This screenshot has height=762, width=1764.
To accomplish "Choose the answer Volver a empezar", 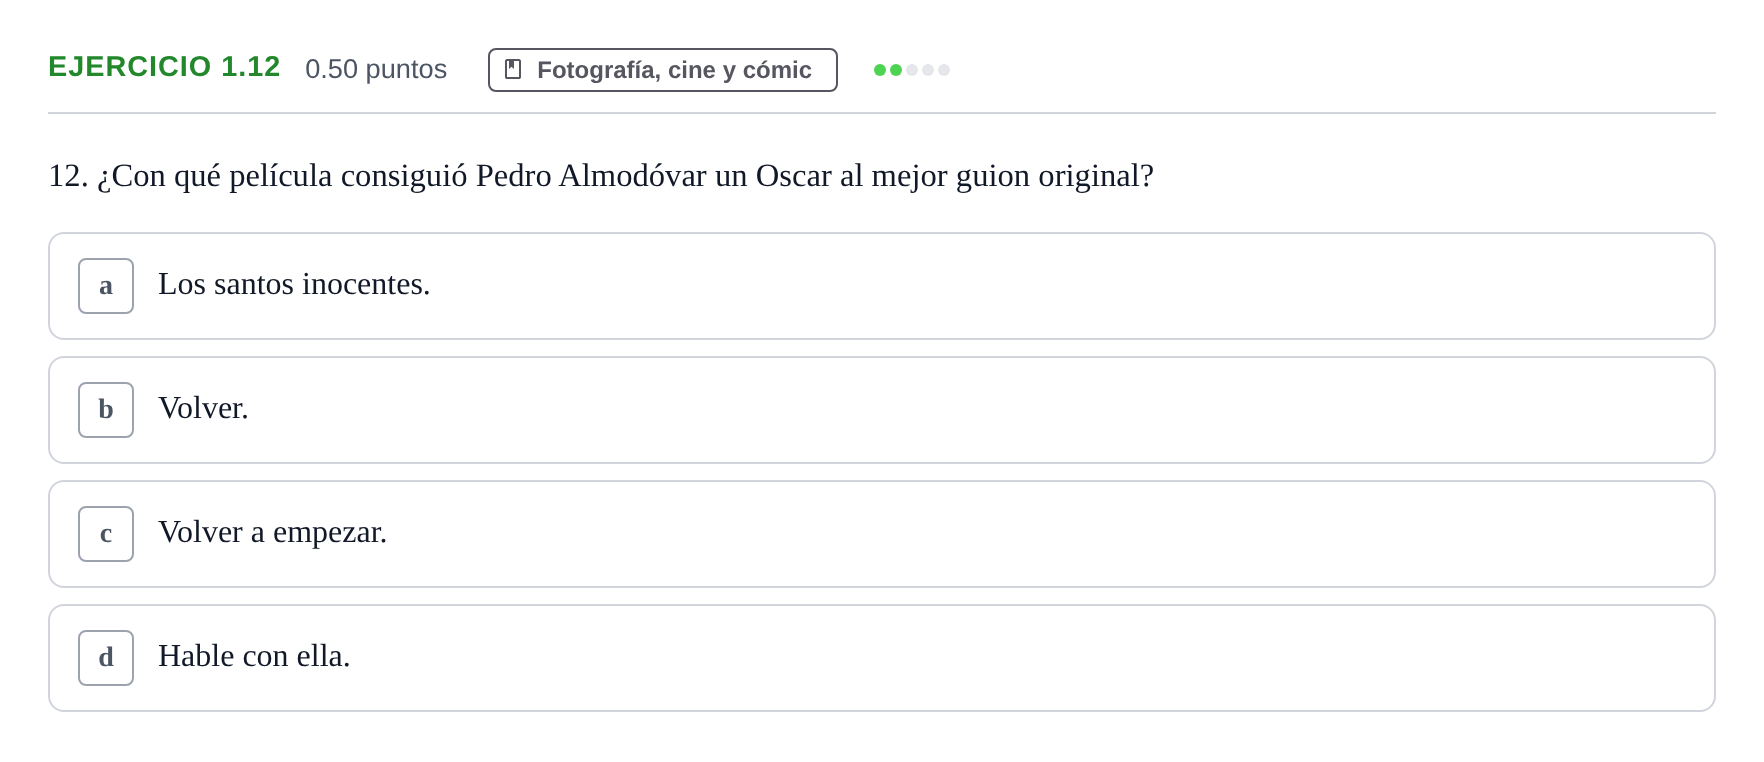I will pos(272,533).
